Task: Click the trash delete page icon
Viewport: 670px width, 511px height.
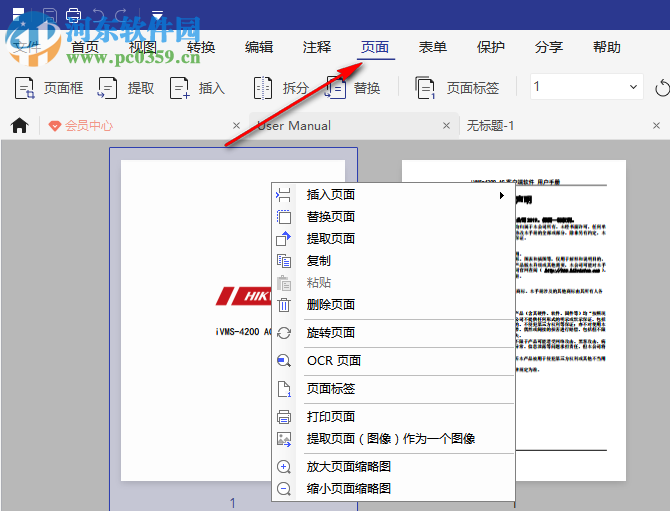Action: 284,305
